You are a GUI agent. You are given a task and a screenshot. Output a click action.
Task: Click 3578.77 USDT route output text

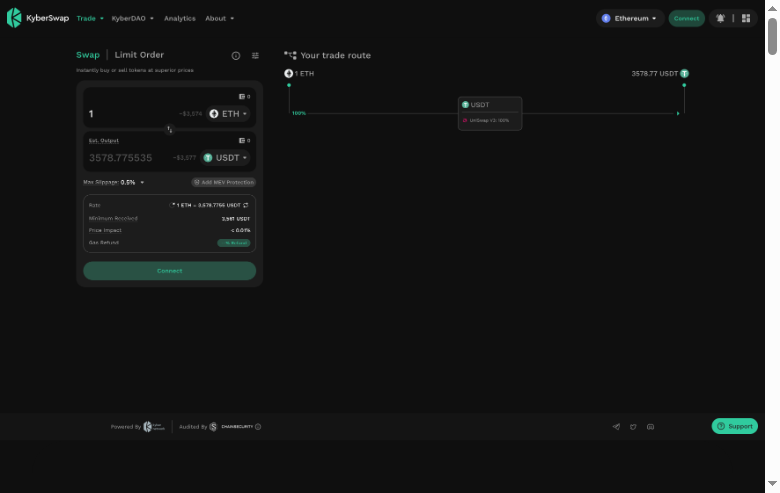(654, 74)
